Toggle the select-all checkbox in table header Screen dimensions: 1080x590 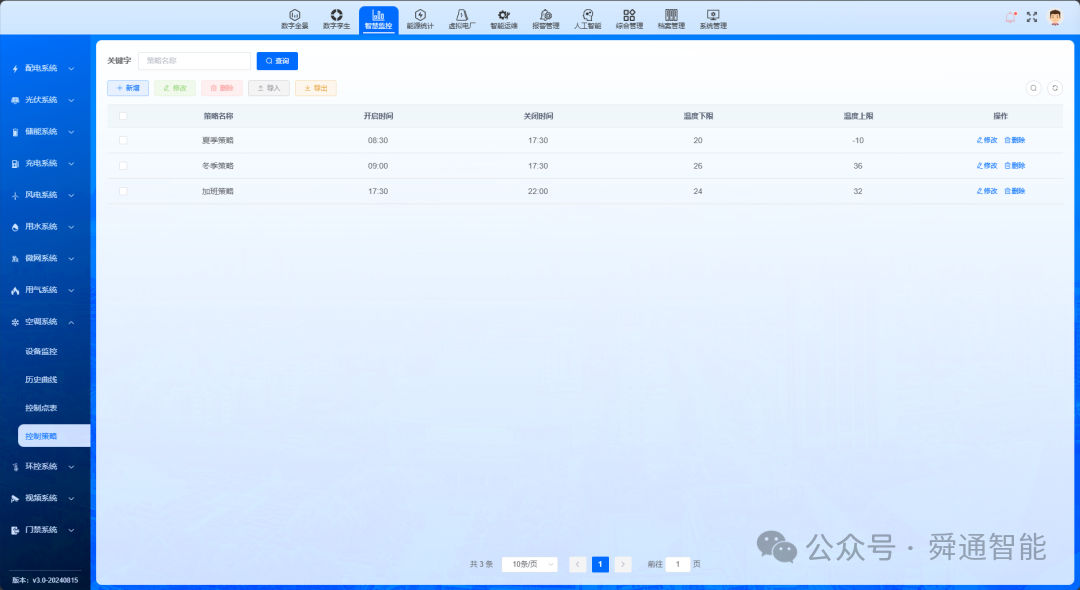point(123,116)
